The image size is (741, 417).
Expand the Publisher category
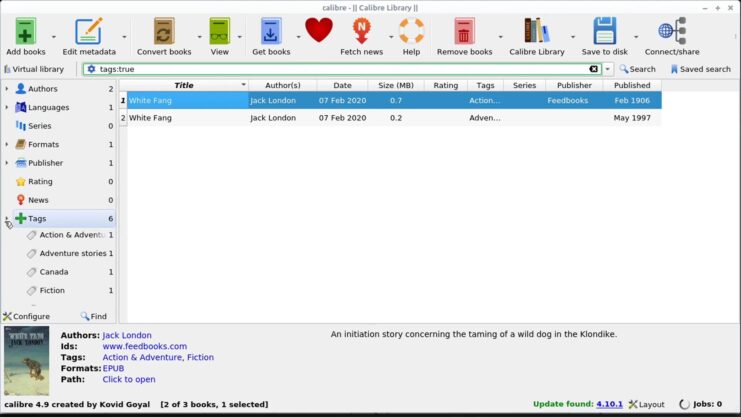(7, 163)
